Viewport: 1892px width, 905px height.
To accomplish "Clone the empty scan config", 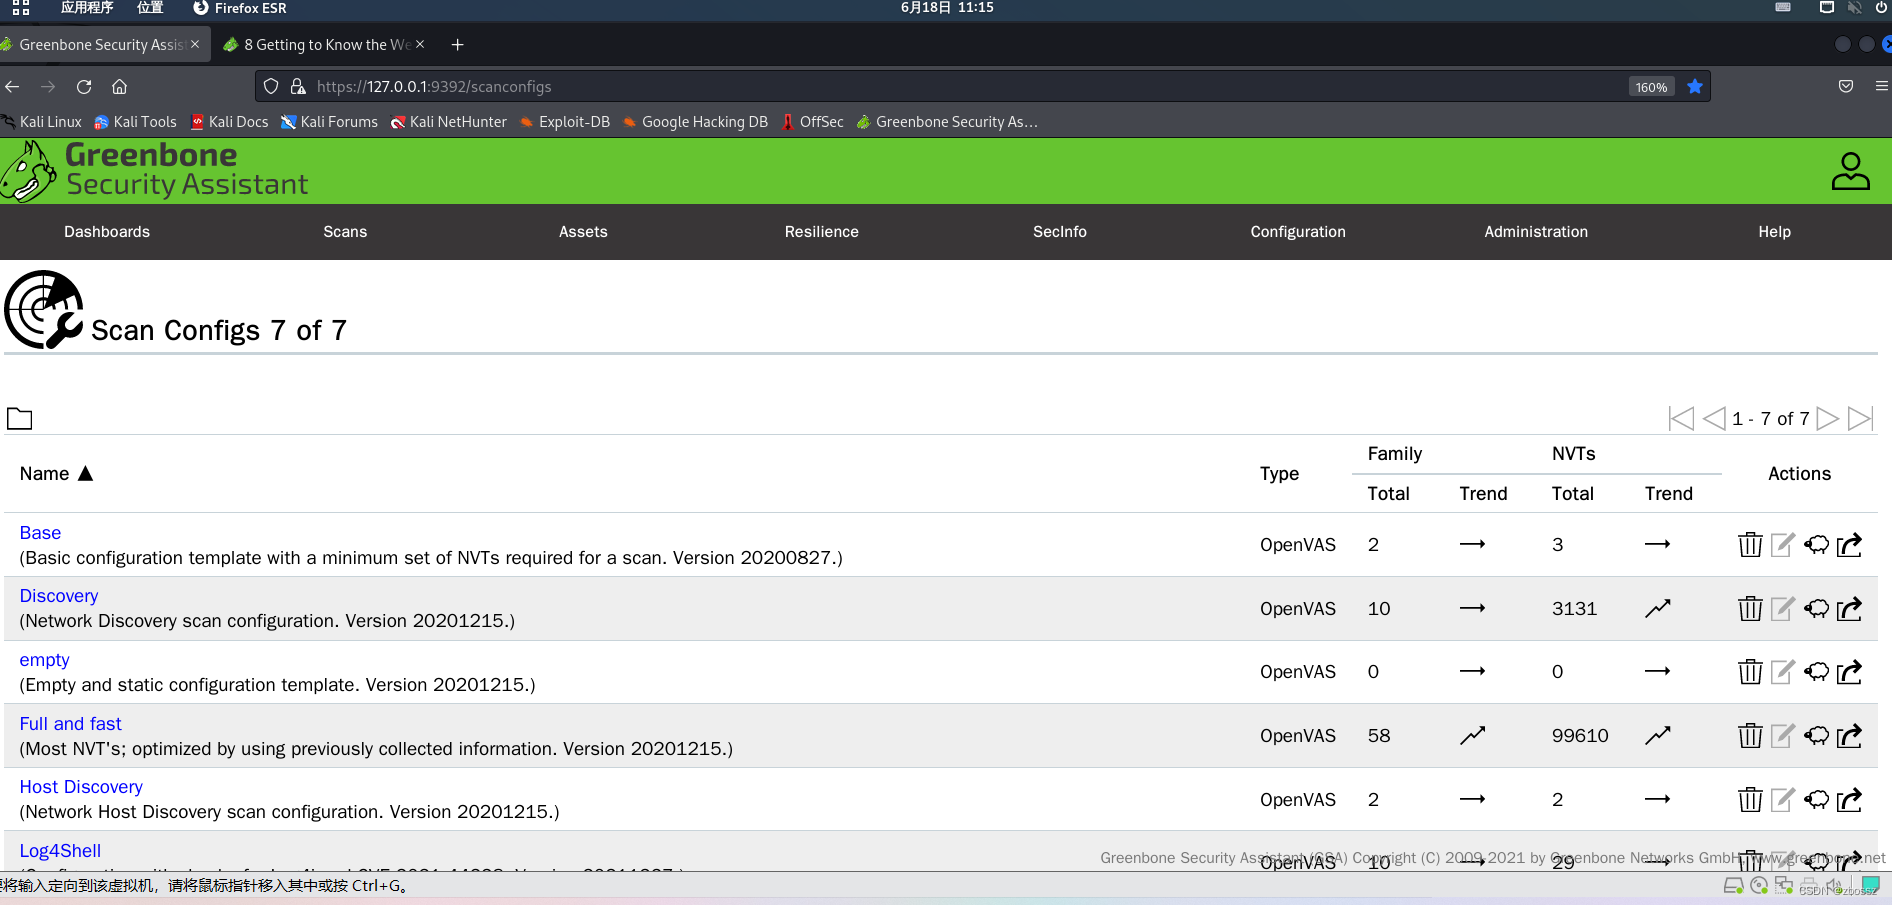I will [x=1816, y=671].
